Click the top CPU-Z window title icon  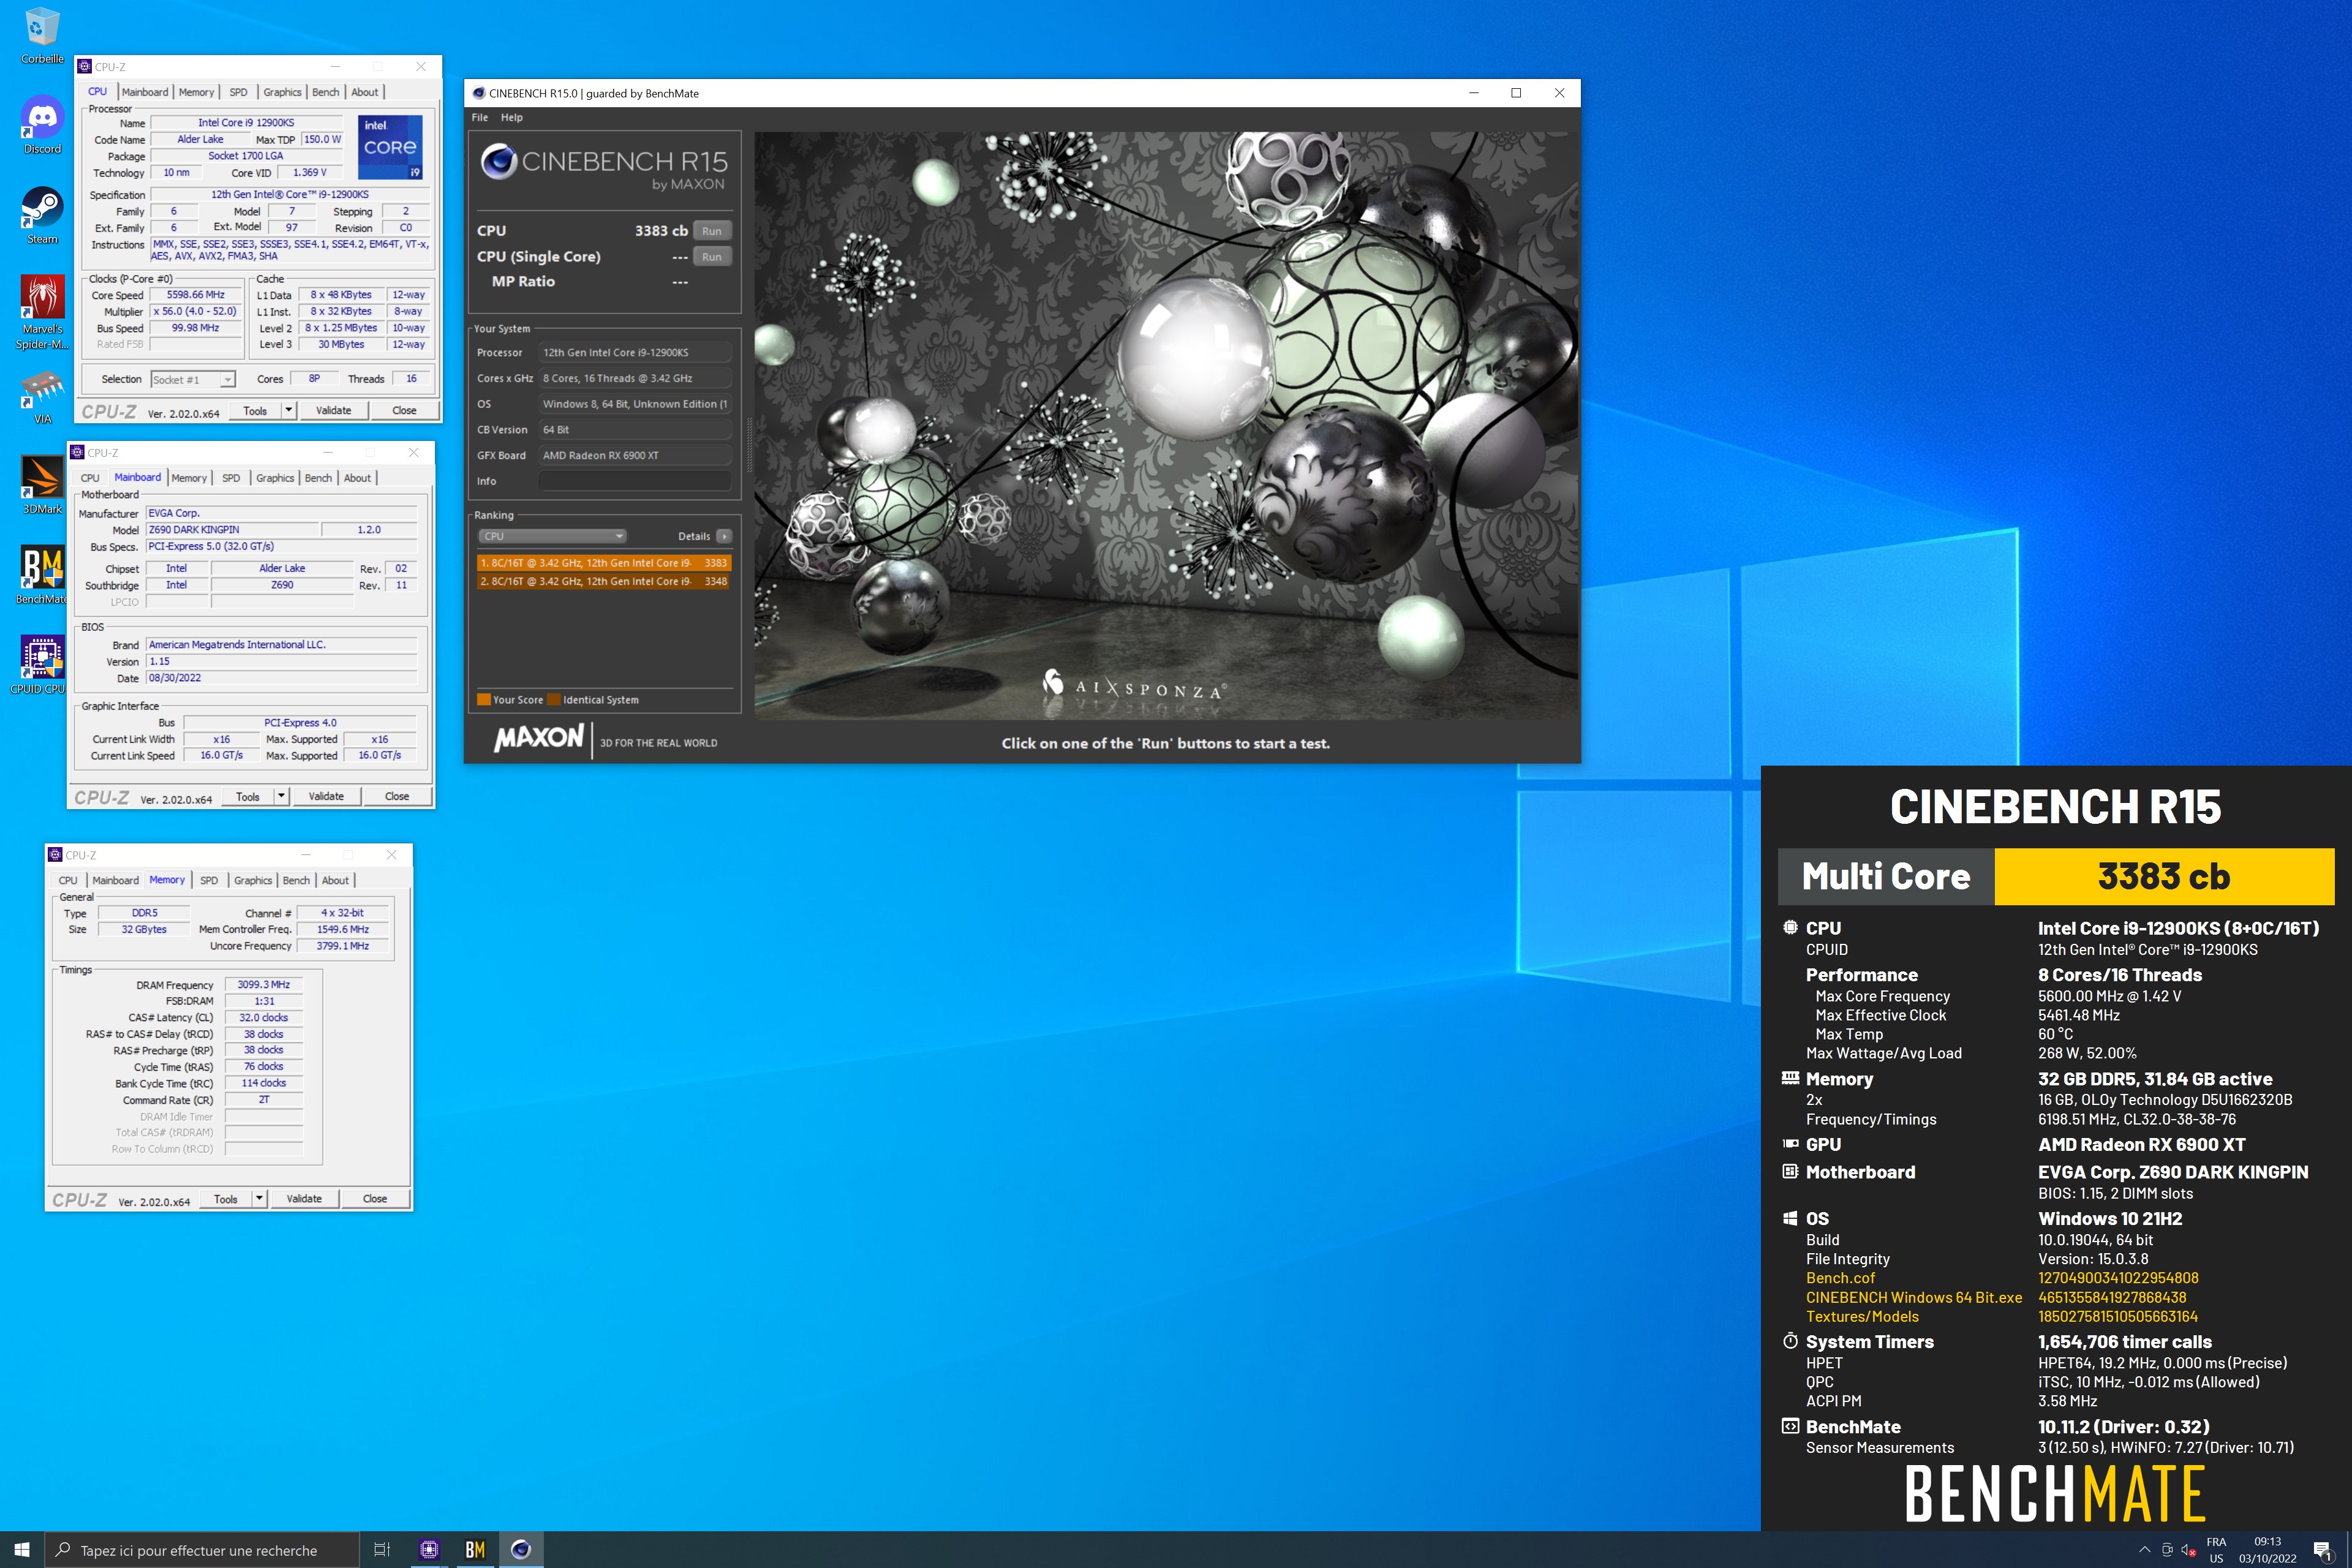tap(85, 66)
